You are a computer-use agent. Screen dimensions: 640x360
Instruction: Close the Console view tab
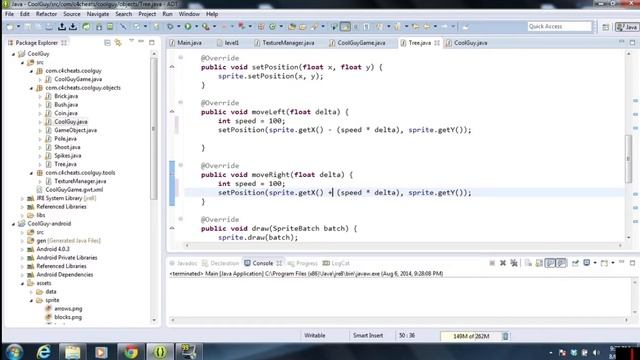click(279, 263)
